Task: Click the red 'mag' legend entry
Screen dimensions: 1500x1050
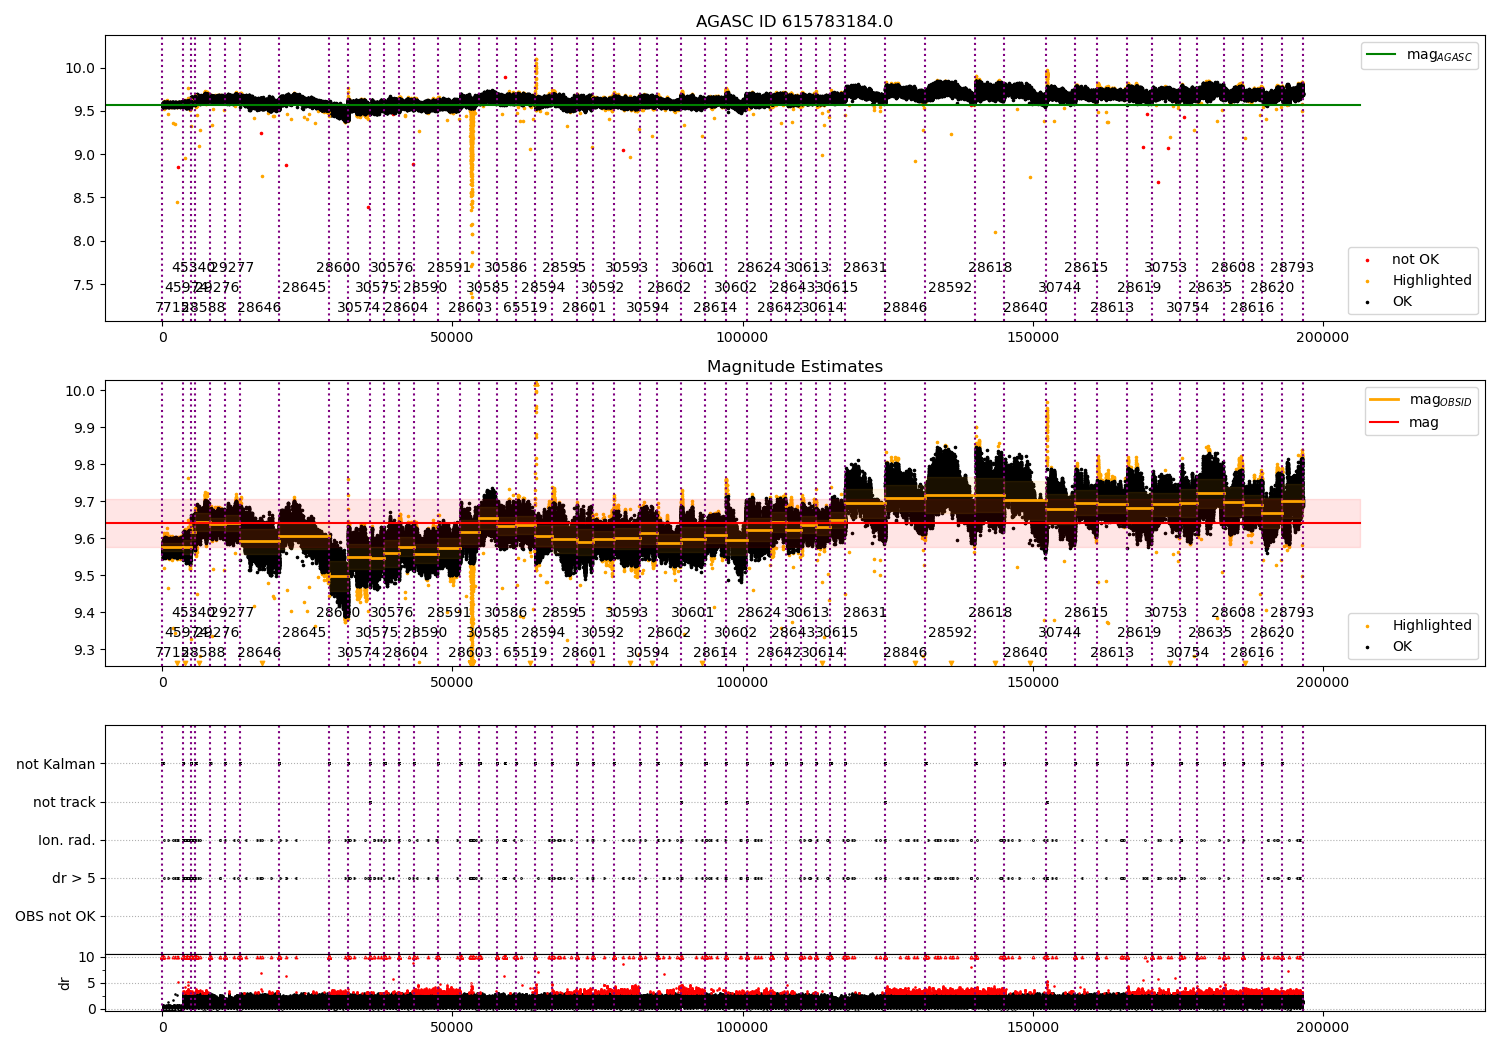Action: click(x=1405, y=423)
